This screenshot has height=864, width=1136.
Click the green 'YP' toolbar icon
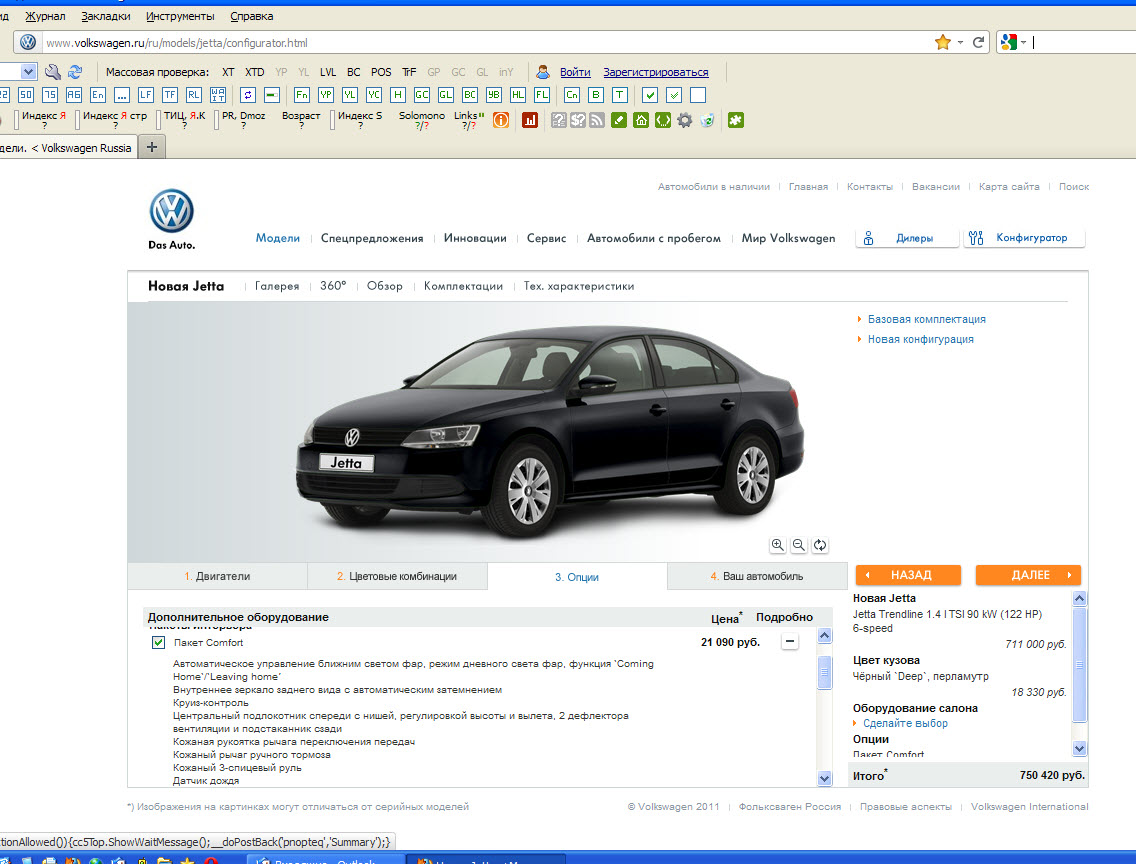(326, 95)
